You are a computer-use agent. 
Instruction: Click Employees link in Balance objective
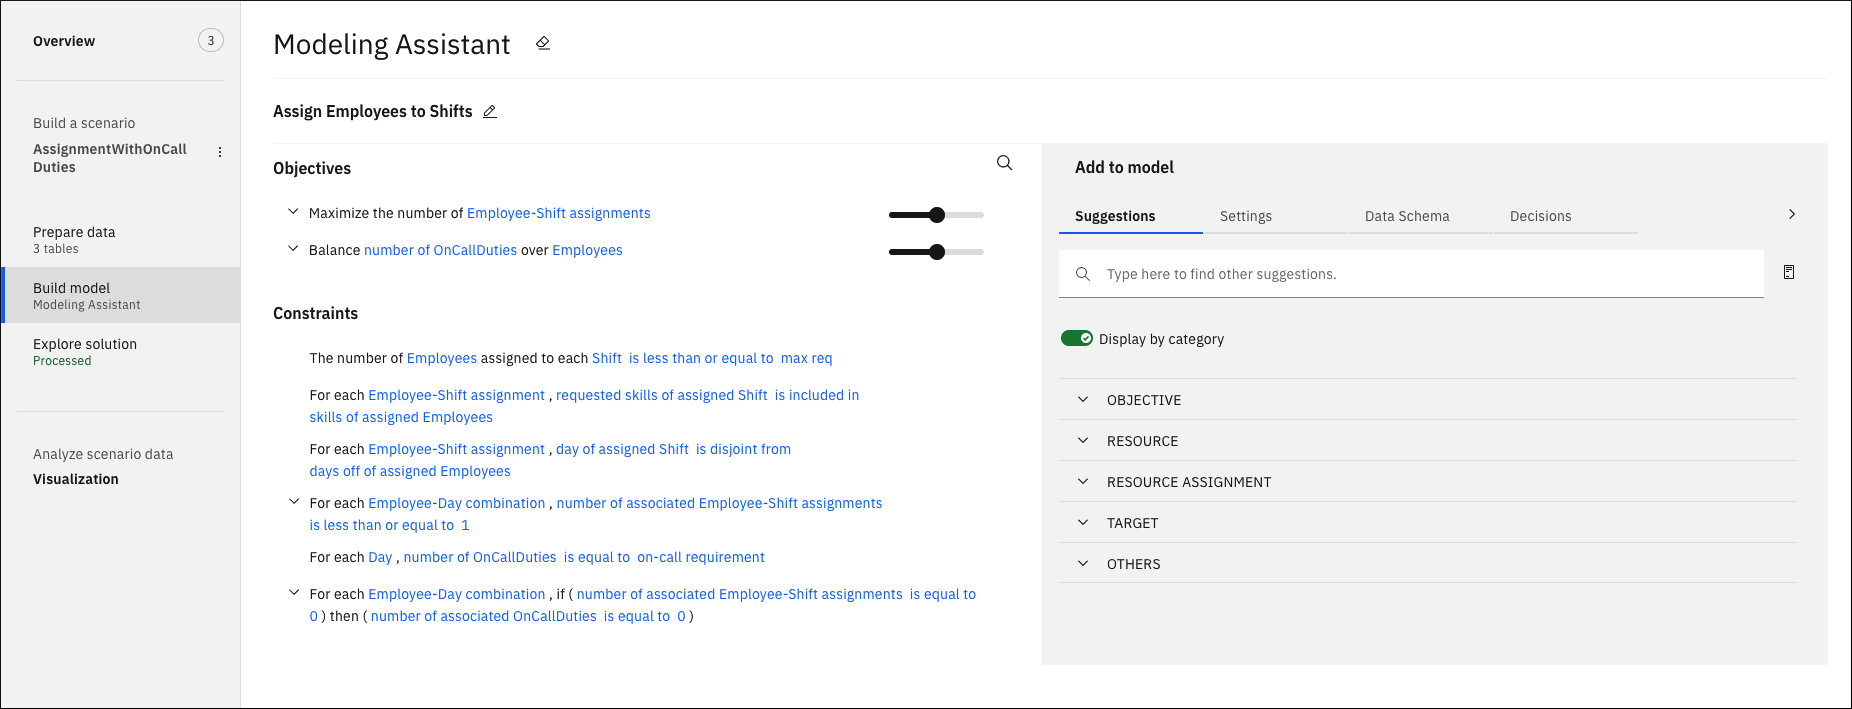click(587, 250)
